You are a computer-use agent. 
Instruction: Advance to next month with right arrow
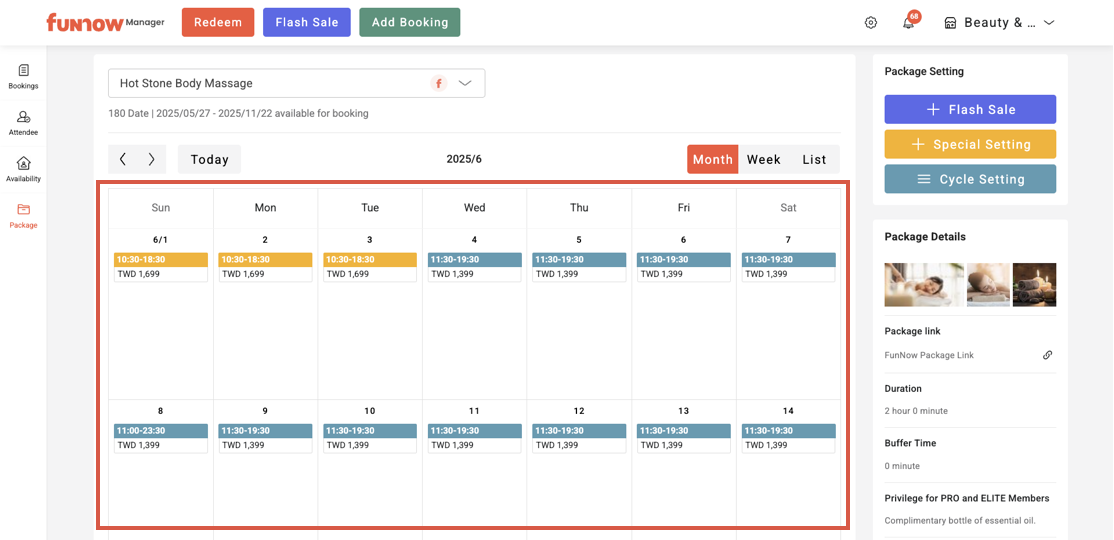pyautogui.click(x=151, y=159)
